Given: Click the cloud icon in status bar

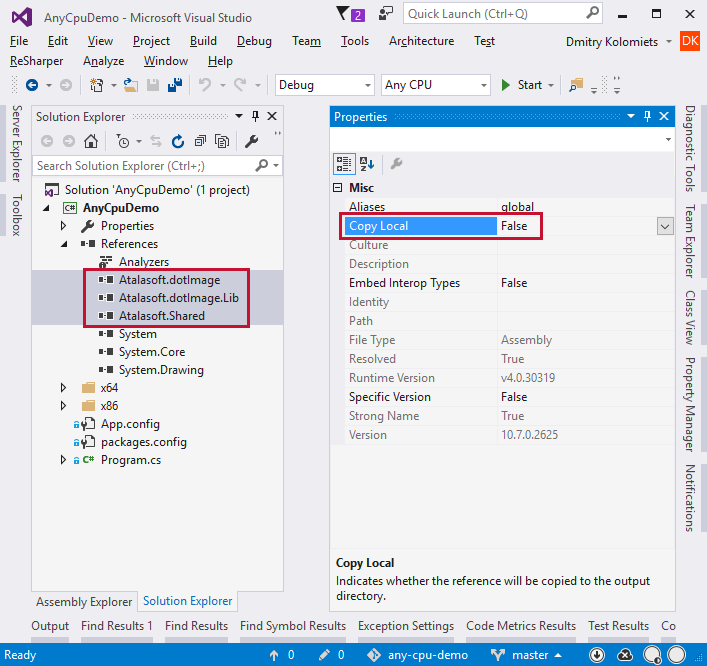Looking at the screenshot, I should [x=625, y=655].
